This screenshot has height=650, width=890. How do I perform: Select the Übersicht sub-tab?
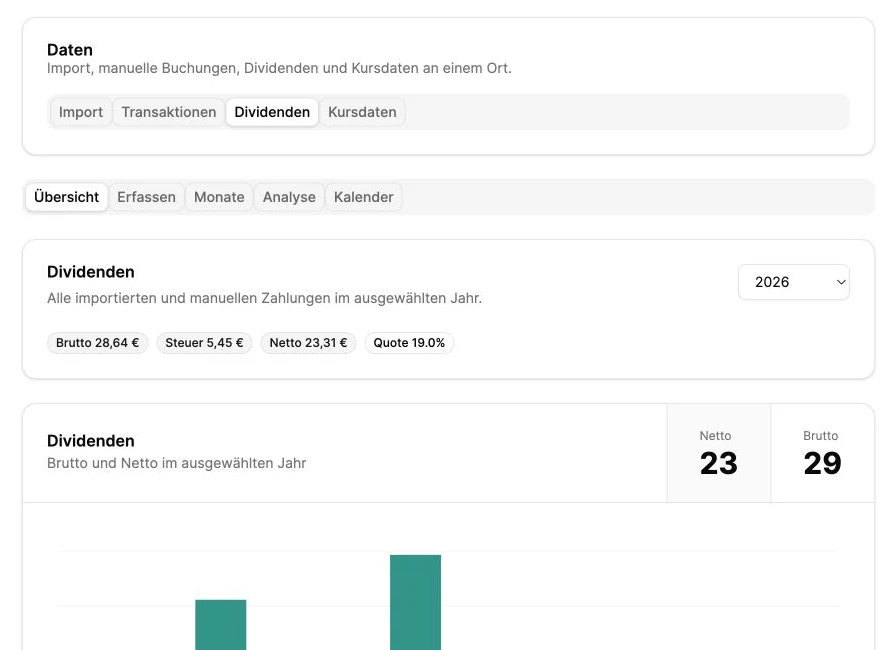[x=66, y=197]
